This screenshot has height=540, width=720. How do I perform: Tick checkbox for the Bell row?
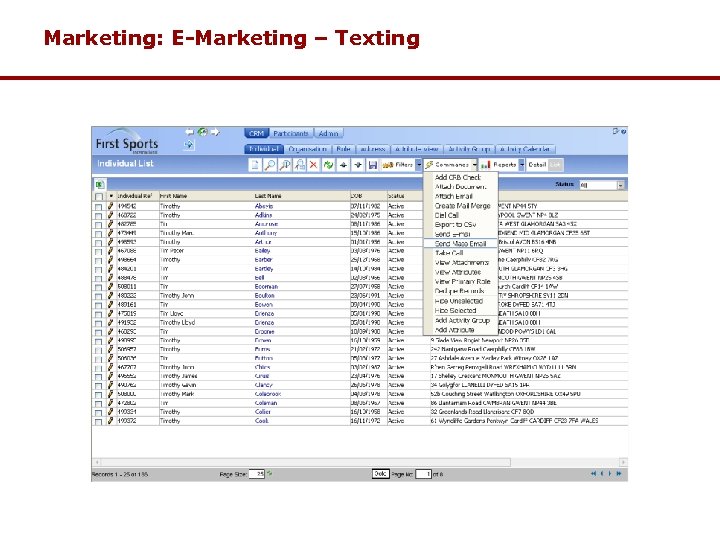pos(98,278)
